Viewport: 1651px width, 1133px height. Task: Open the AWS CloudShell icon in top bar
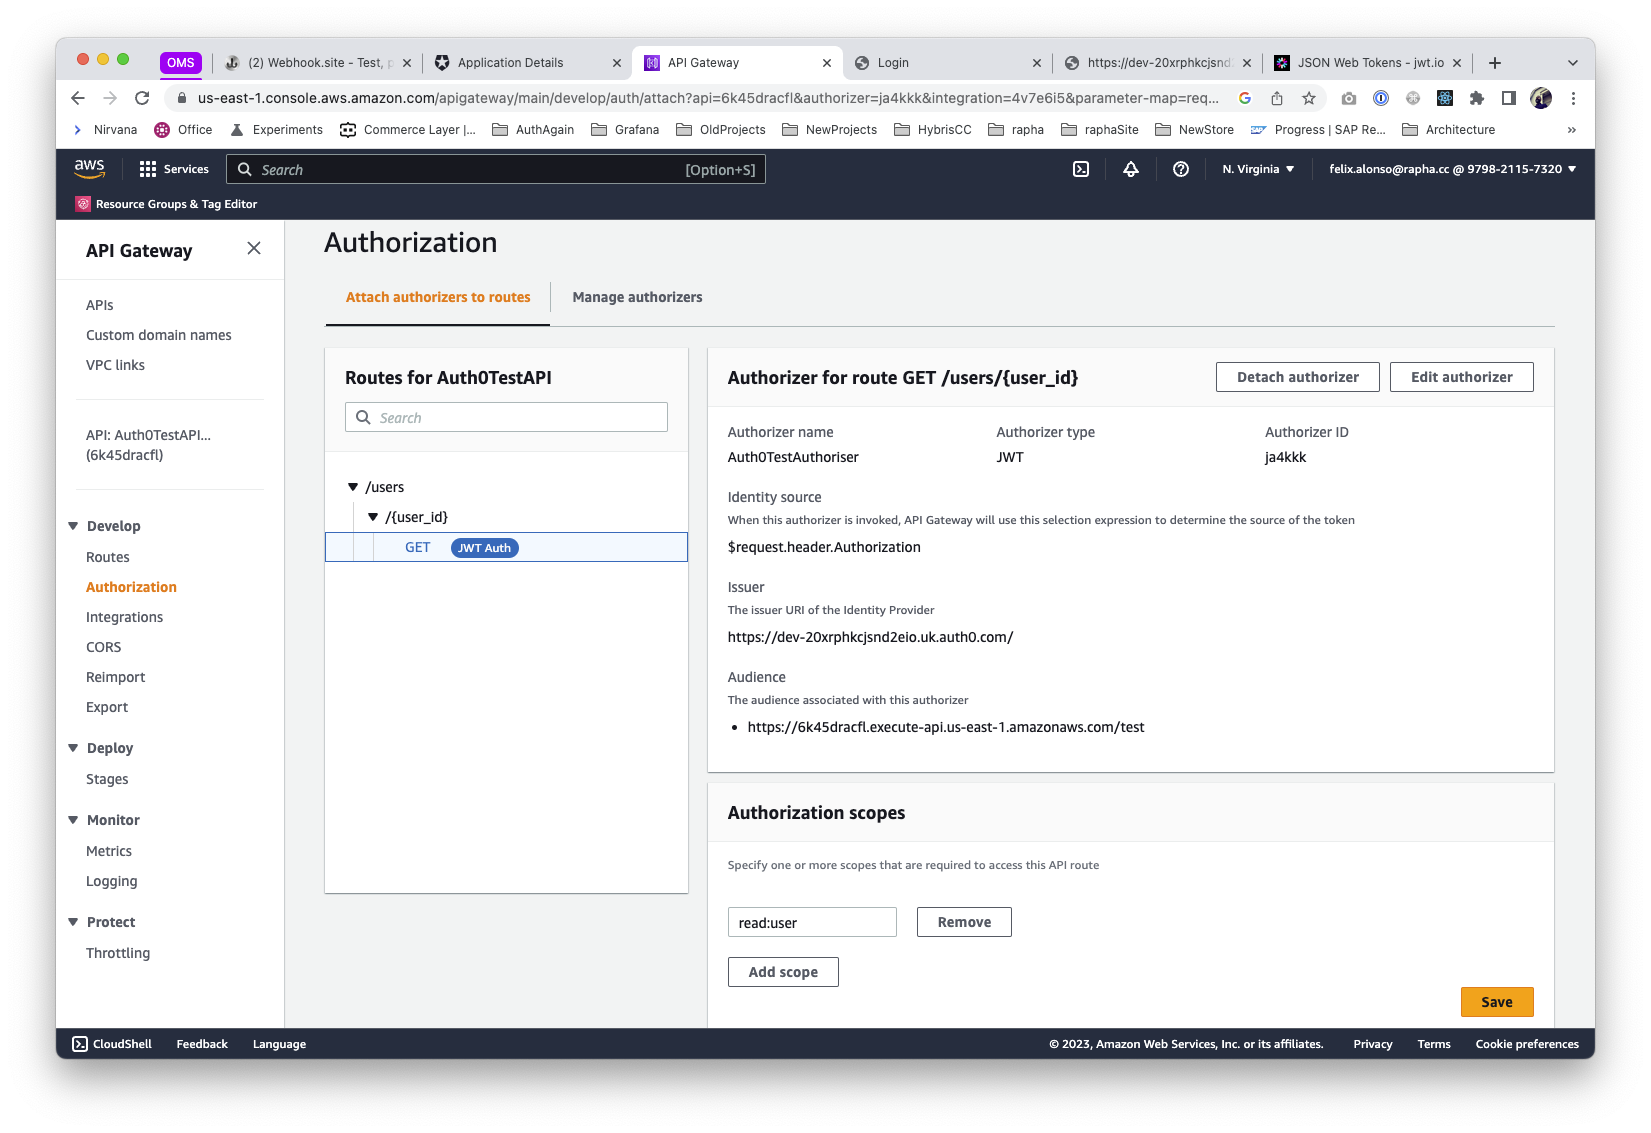tap(1081, 170)
